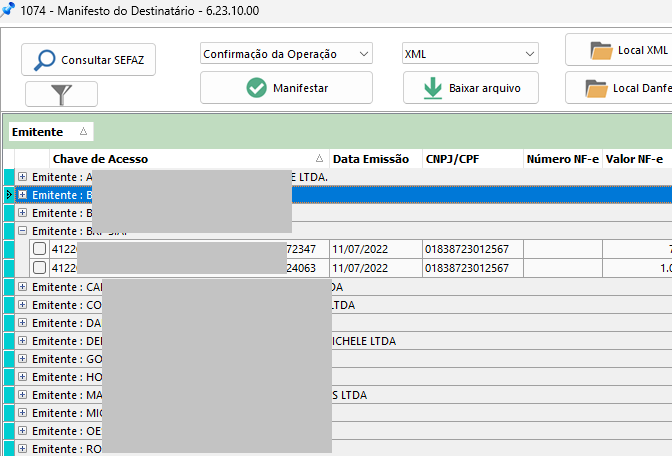Collapse the expanded Emitente group
The width and height of the screenshot is (672, 456).
click(22, 231)
